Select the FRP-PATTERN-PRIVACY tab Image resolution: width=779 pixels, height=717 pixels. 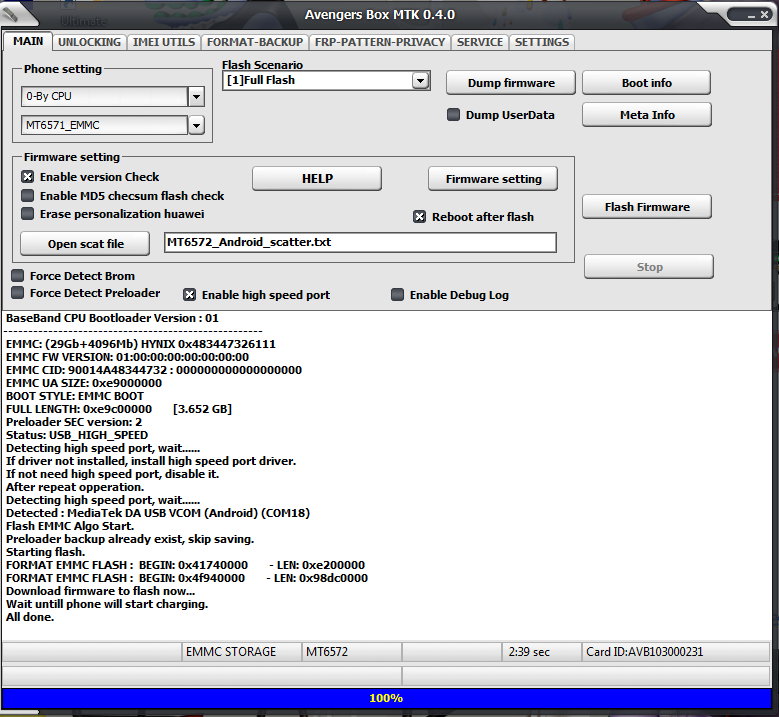(x=380, y=42)
